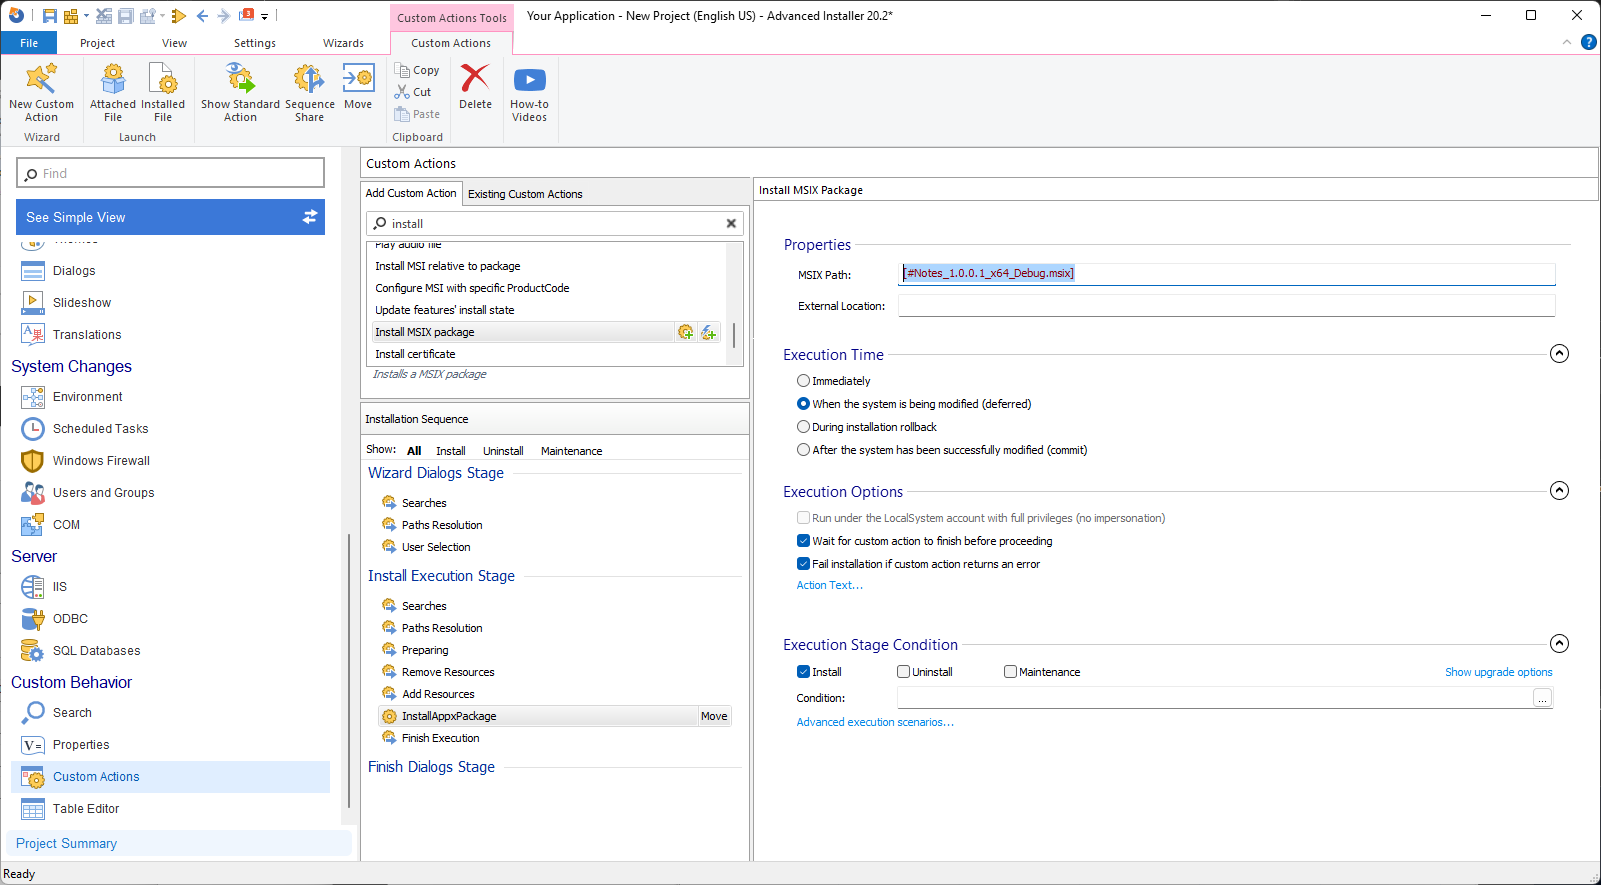Cut the selected custom action
The width and height of the screenshot is (1601, 885).
click(413, 92)
